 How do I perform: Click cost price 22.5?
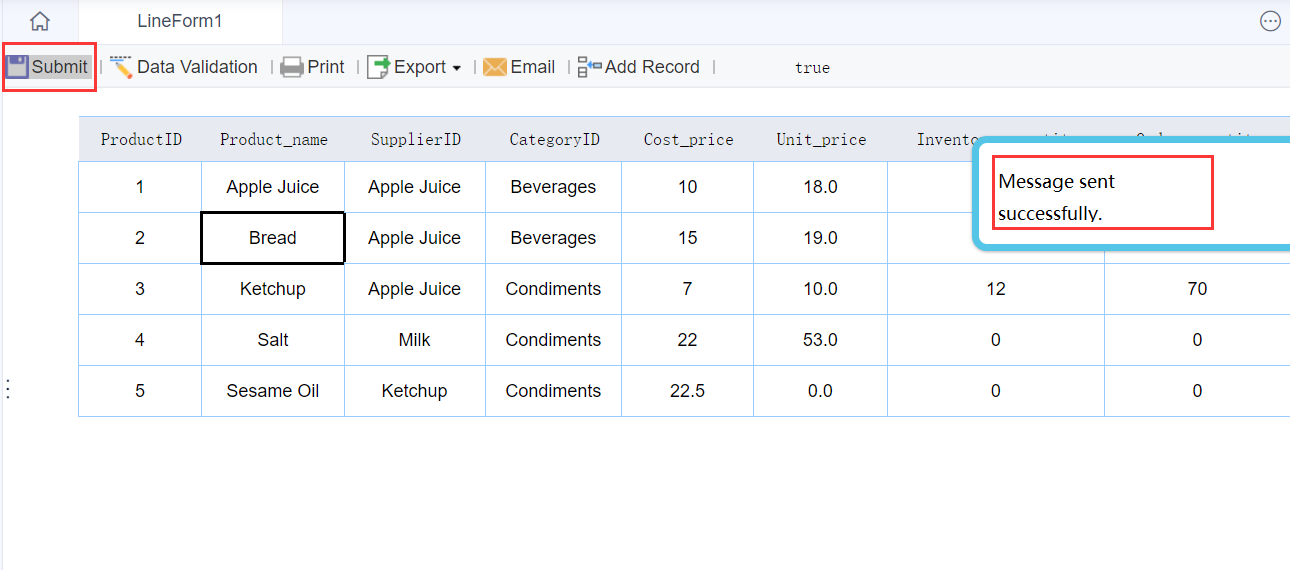point(688,391)
